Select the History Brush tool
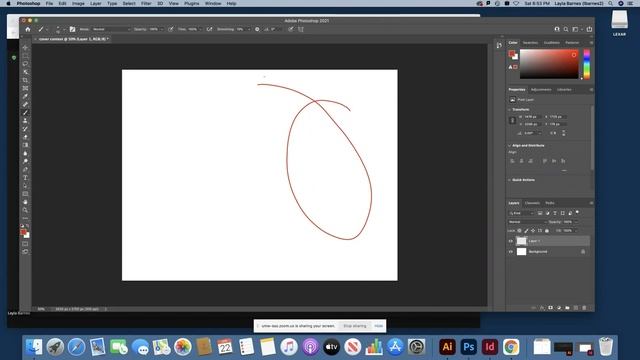640x360 pixels. (25, 129)
